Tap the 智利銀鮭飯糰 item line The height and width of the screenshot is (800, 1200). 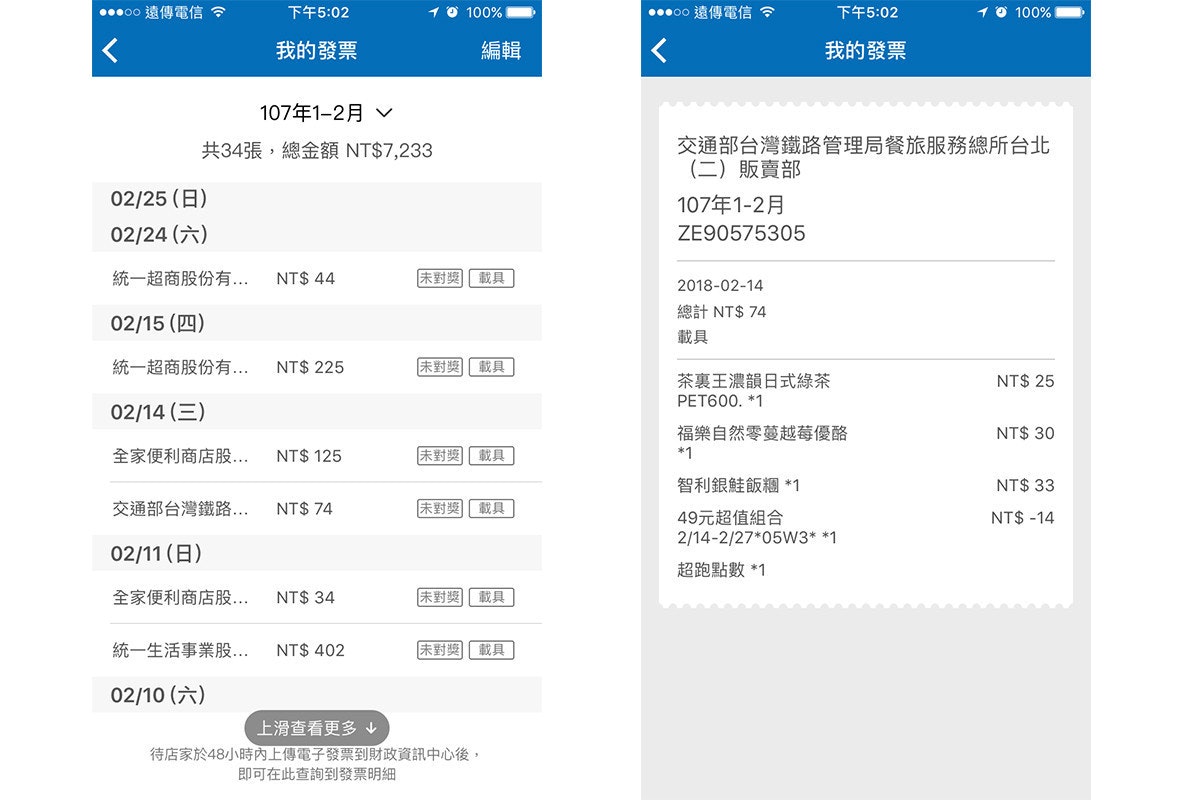866,486
